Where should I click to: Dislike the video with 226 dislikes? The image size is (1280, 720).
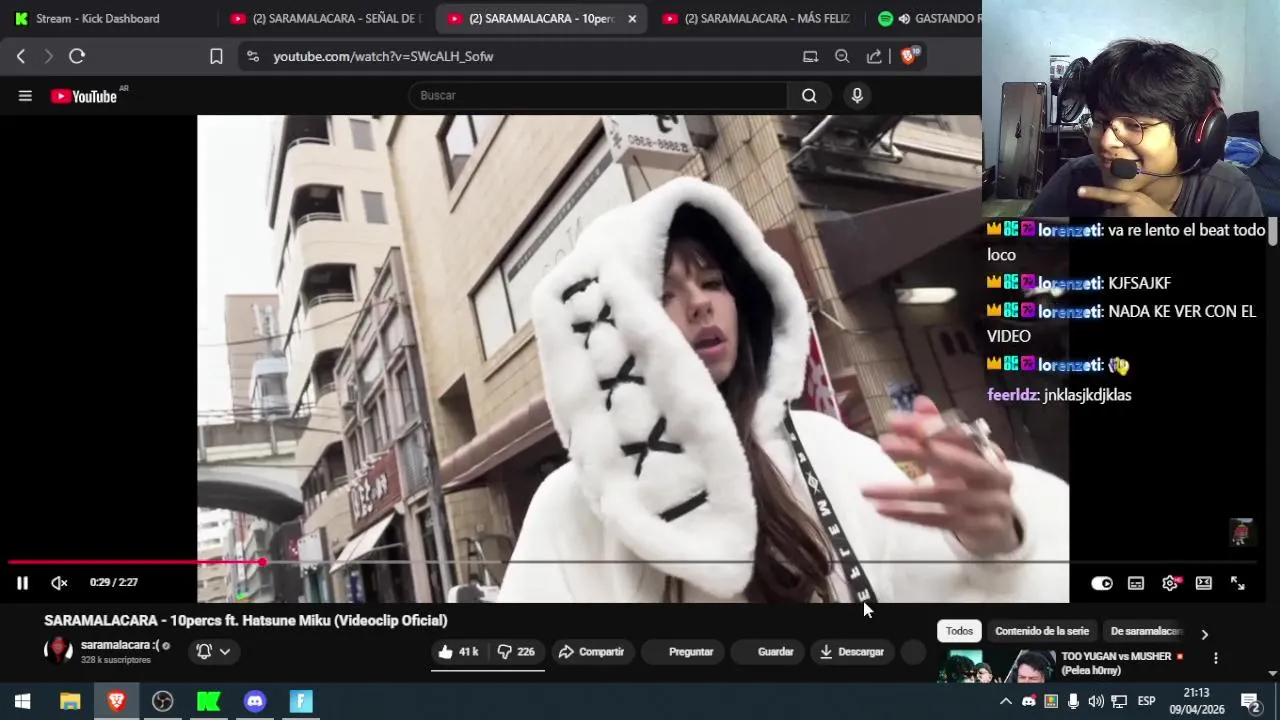pyautogui.click(x=516, y=652)
